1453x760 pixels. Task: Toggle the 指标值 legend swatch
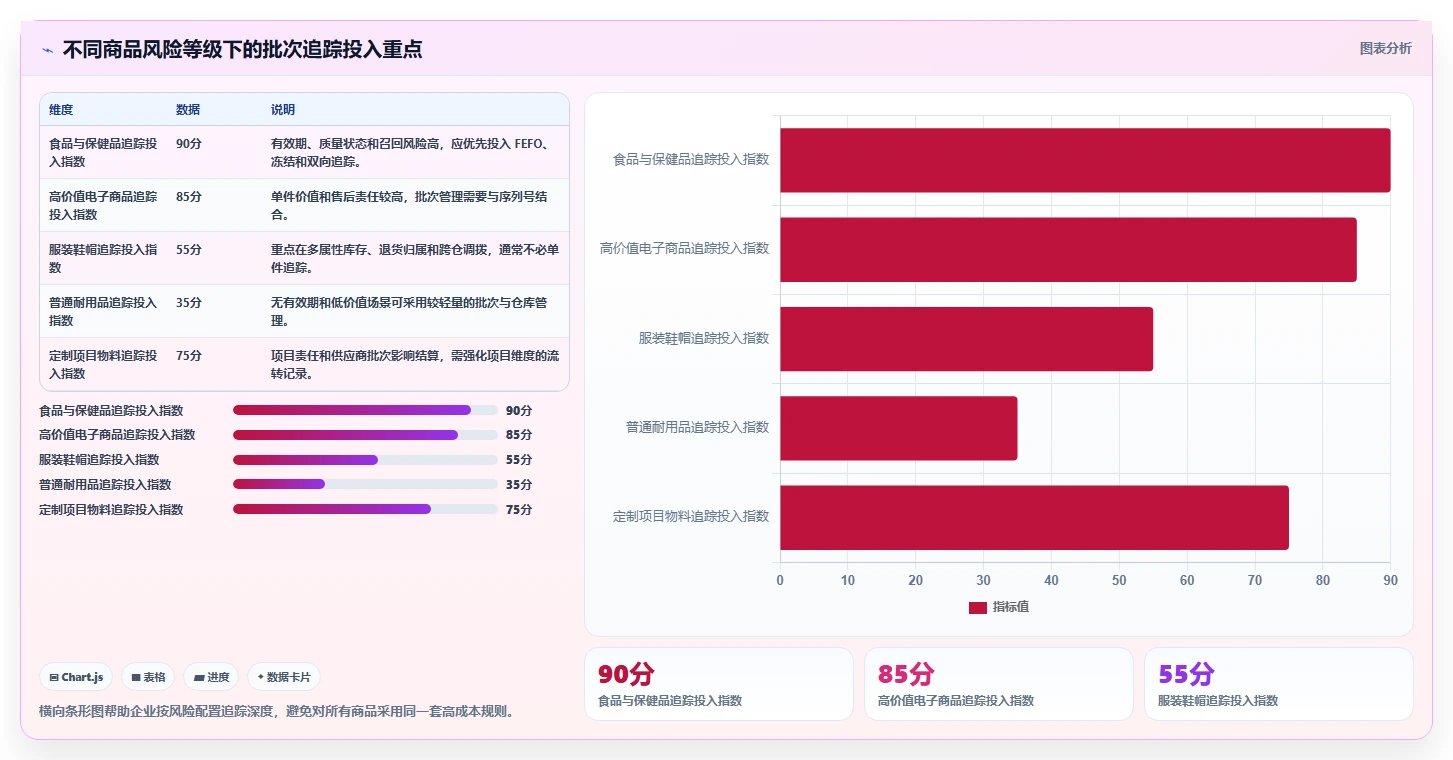coord(978,608)
